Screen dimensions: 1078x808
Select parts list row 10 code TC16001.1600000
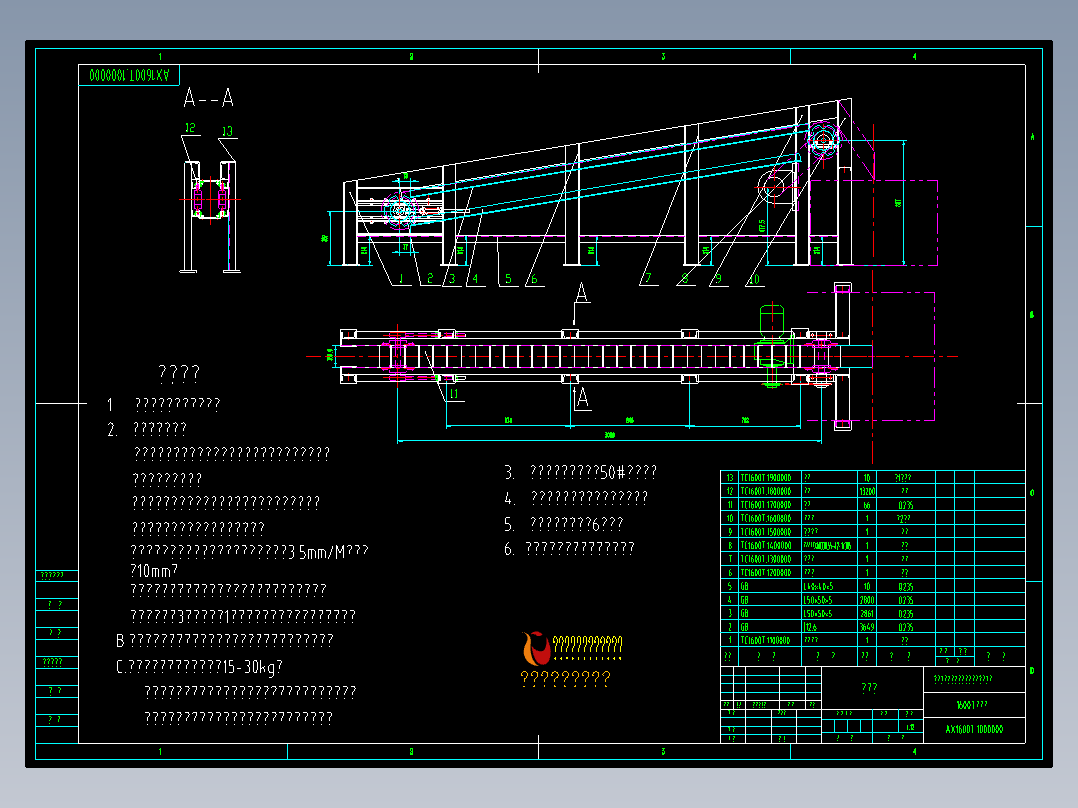click(x=766, y=518)
